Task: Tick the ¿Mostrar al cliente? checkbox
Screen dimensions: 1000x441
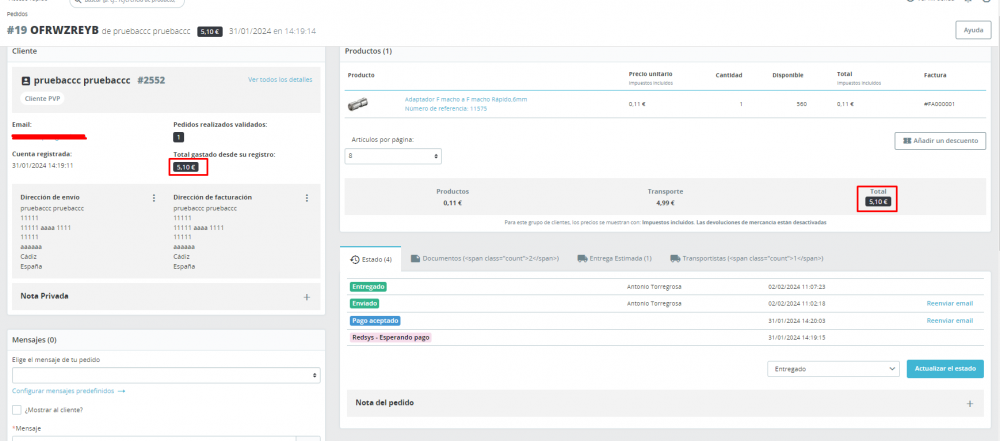Action: [x=17, y=410]
